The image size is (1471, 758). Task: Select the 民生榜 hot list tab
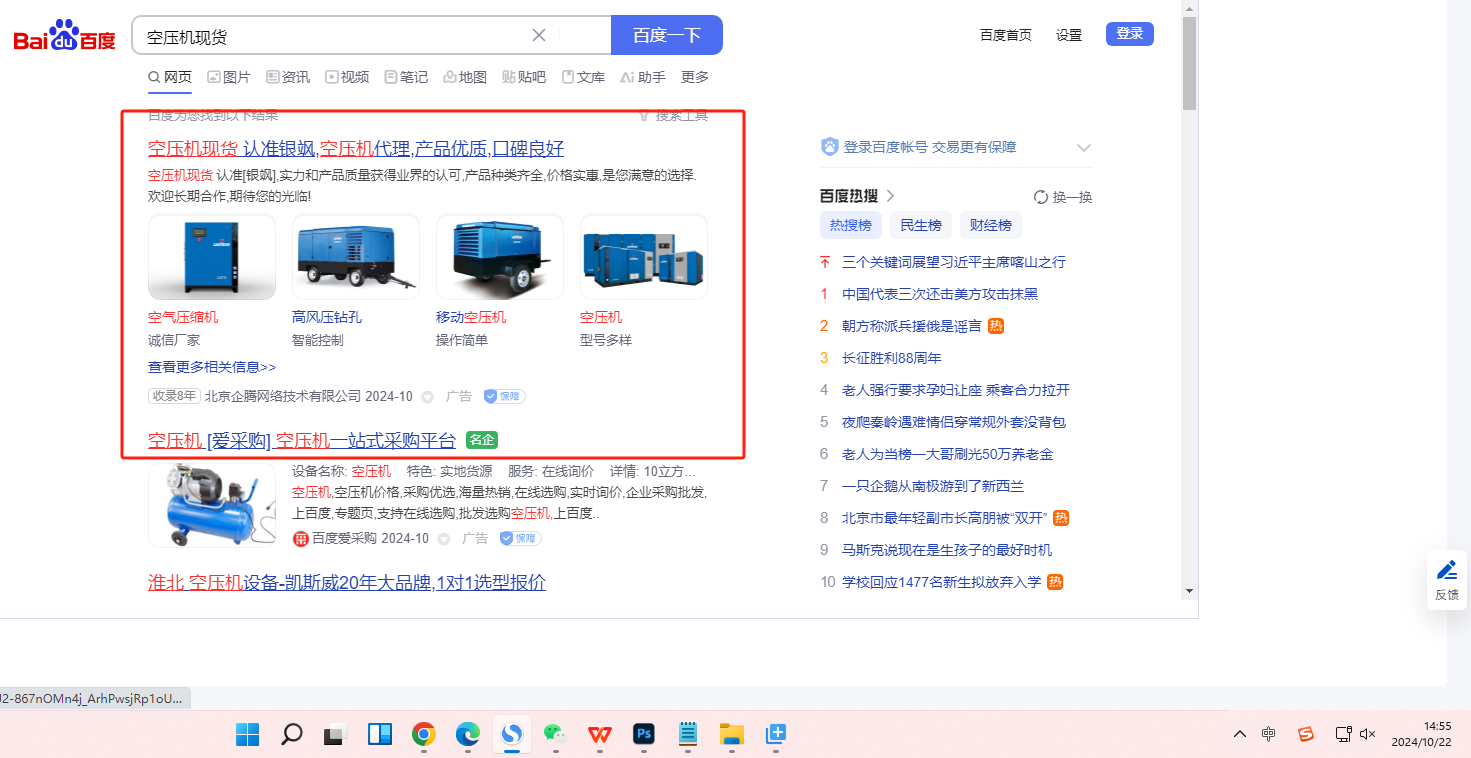tap(921, 225)
